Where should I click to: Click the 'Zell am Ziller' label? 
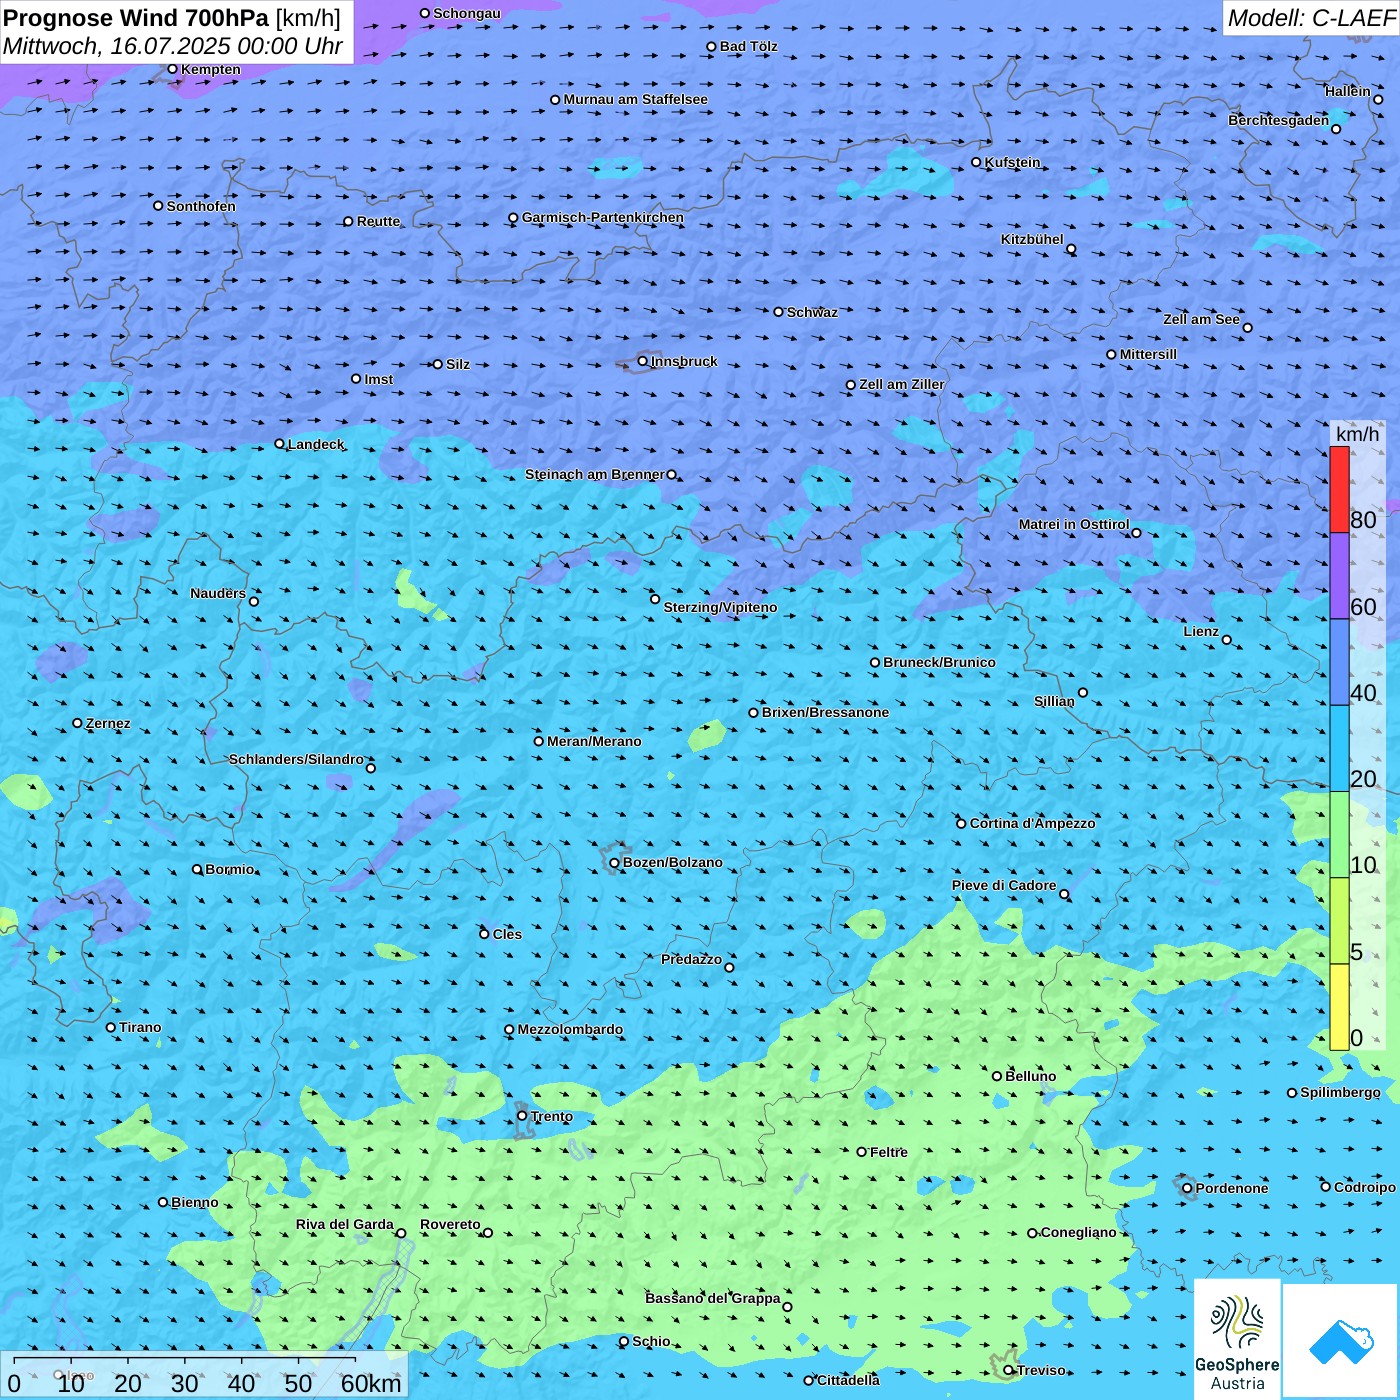tap(902, 384)
